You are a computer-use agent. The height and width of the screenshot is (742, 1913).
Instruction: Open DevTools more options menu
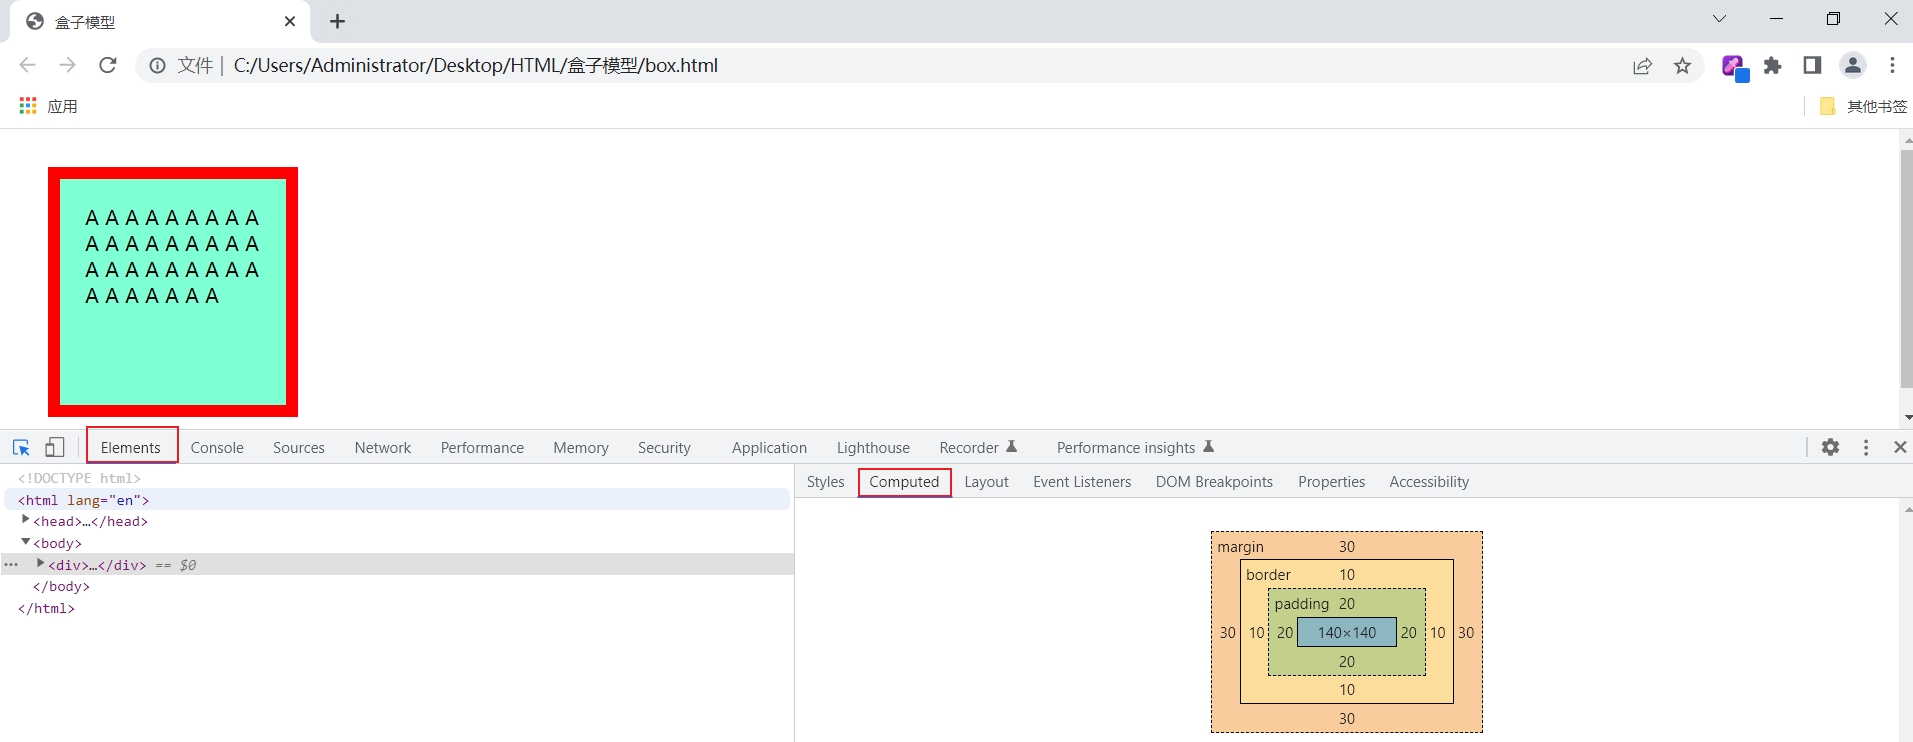click(1866, 448)
